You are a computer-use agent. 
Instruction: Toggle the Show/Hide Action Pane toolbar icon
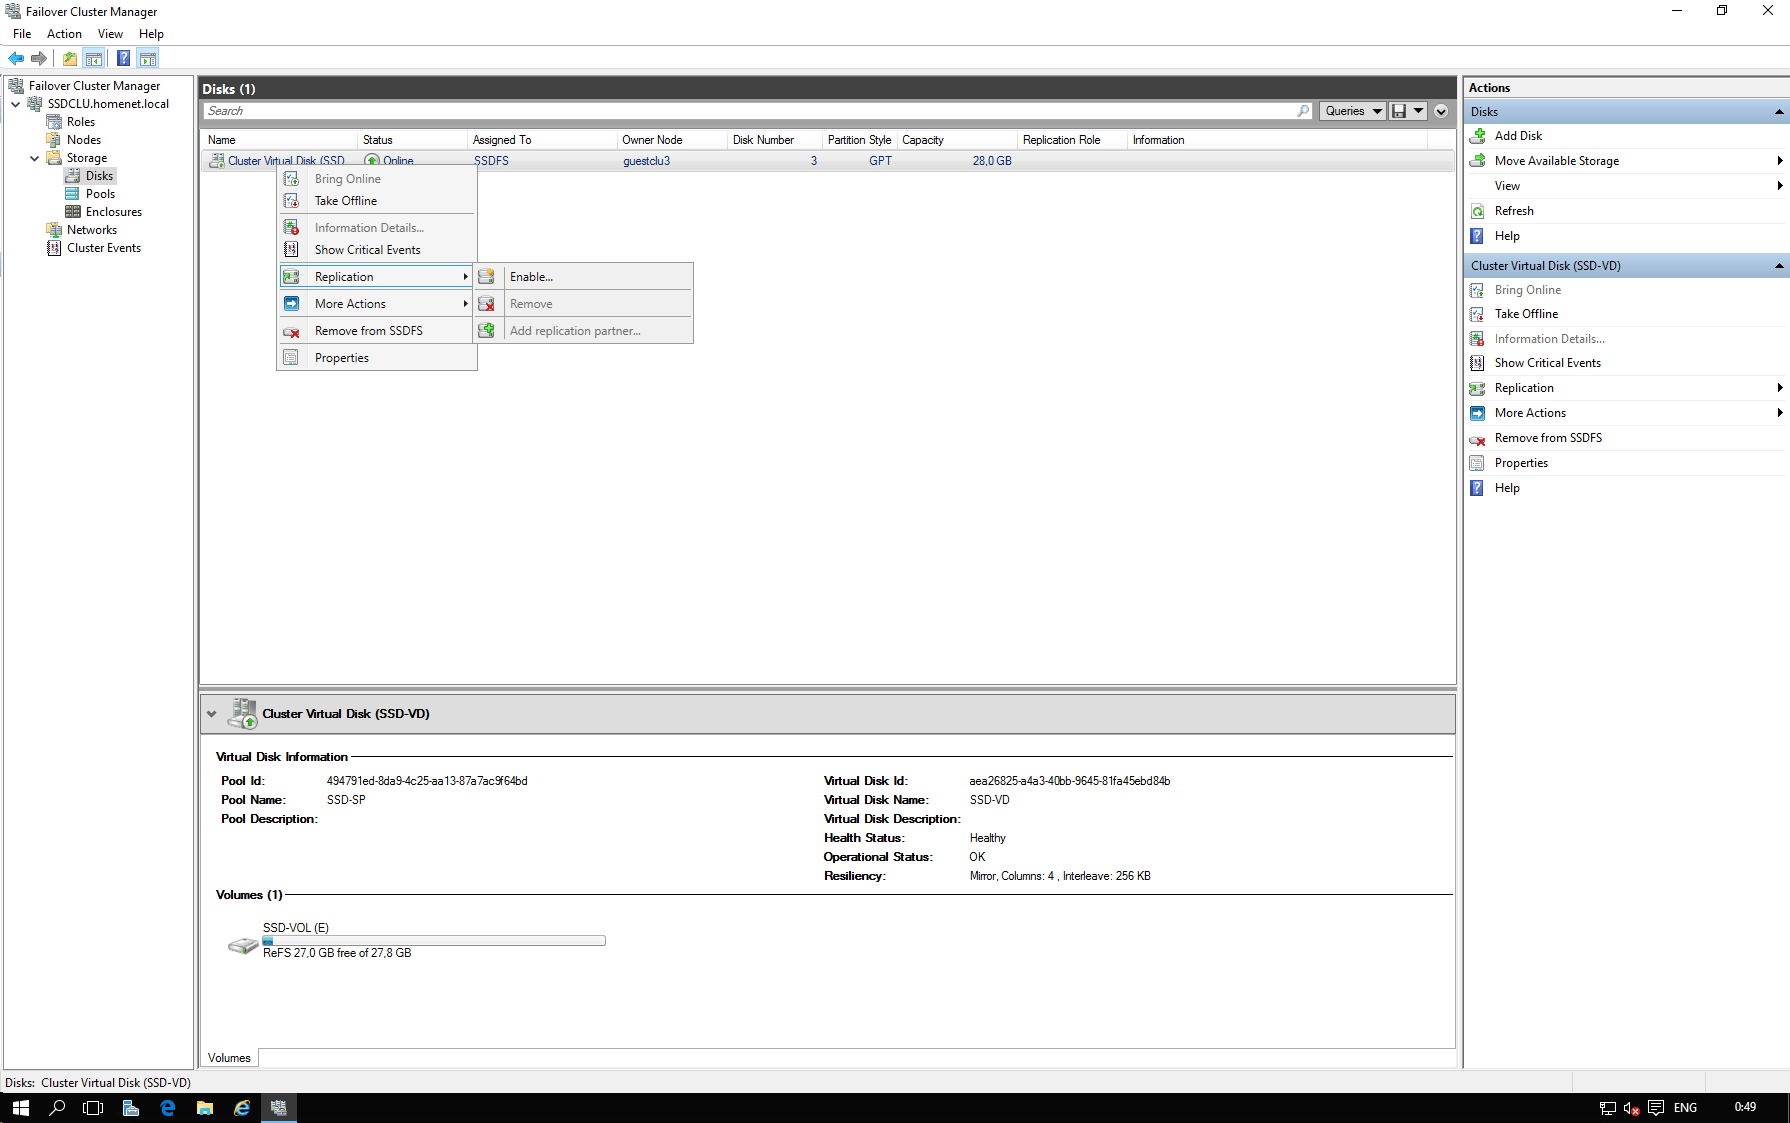[x=148, y=58]
